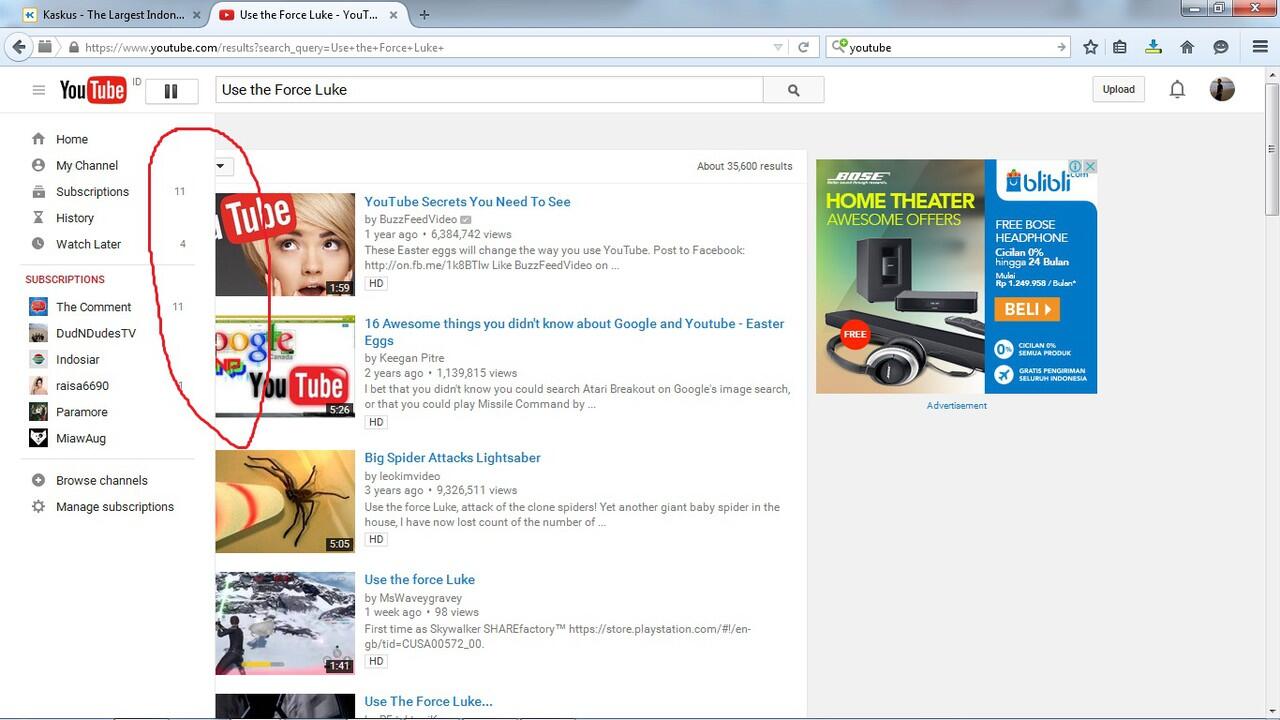Click the ad info icon on Bose advertisement
The width and height of the screenshot is (1280, 720).
(1075, 167)
